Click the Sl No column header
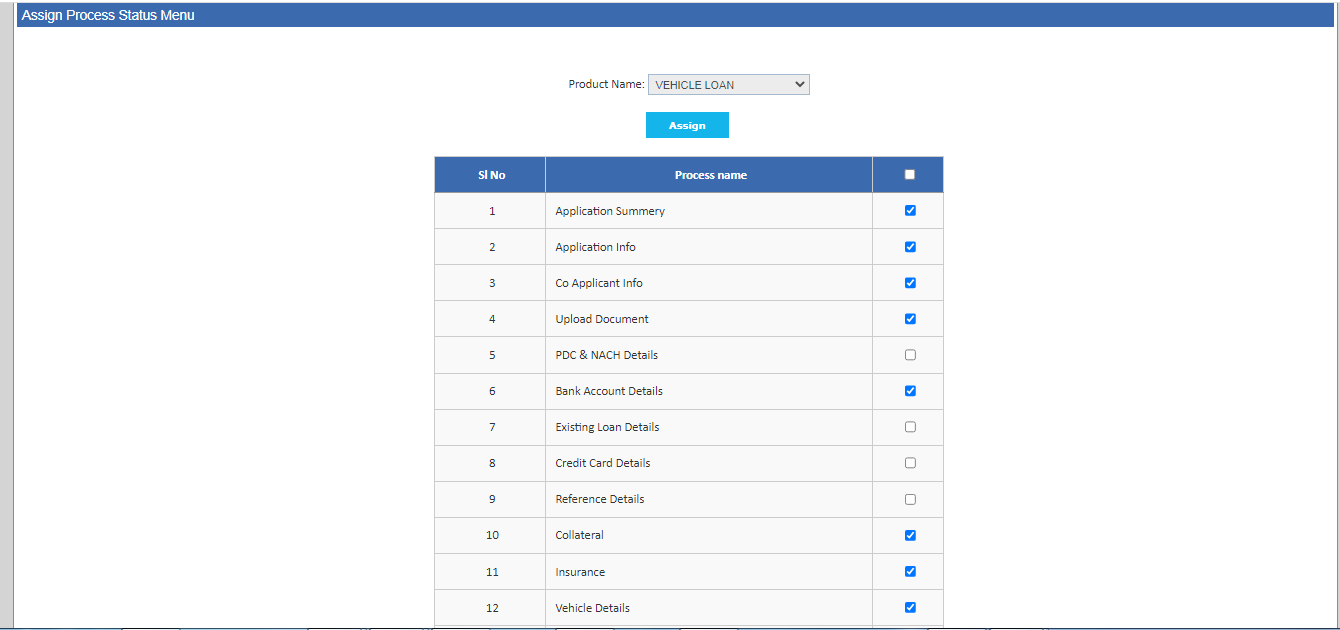The width and height of the screenshot is (1340, 630). click(x=491, y=175)
